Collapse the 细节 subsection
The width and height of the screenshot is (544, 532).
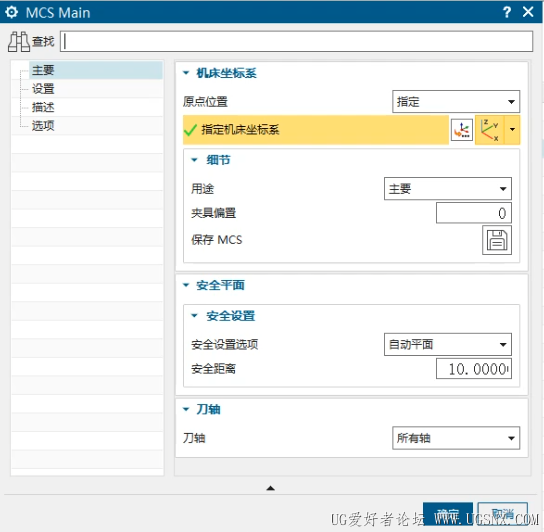pos(194,160)
